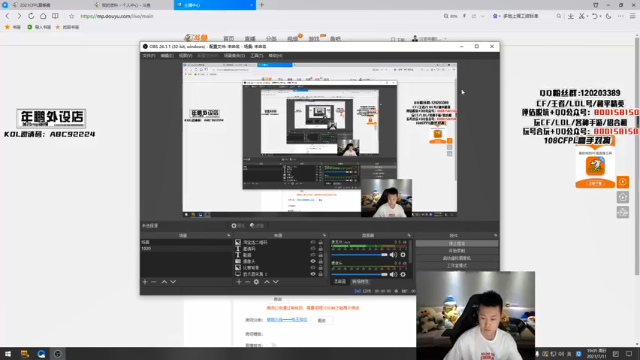Toggle visibility eye of display capture source
The width and height of the screenshot is (640, 360).
[x=313, y=274]
